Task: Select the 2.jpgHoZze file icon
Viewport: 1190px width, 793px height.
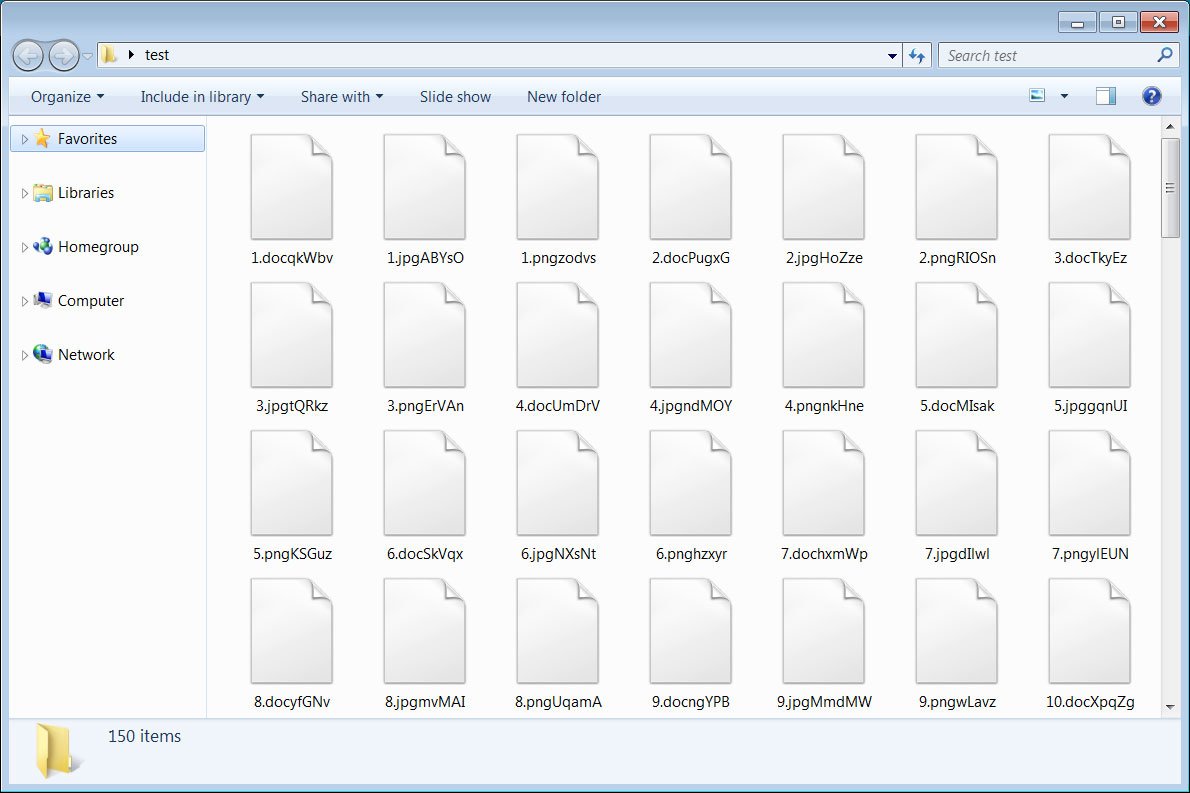Action: click(823, 185)
